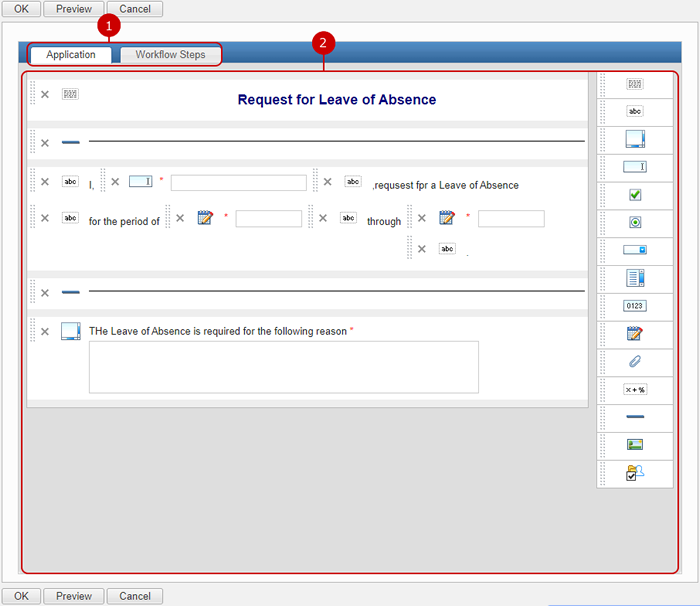Screen dimensions: 700x606
Task: Add a list box element from the palette
Action: tap(635, 278)
